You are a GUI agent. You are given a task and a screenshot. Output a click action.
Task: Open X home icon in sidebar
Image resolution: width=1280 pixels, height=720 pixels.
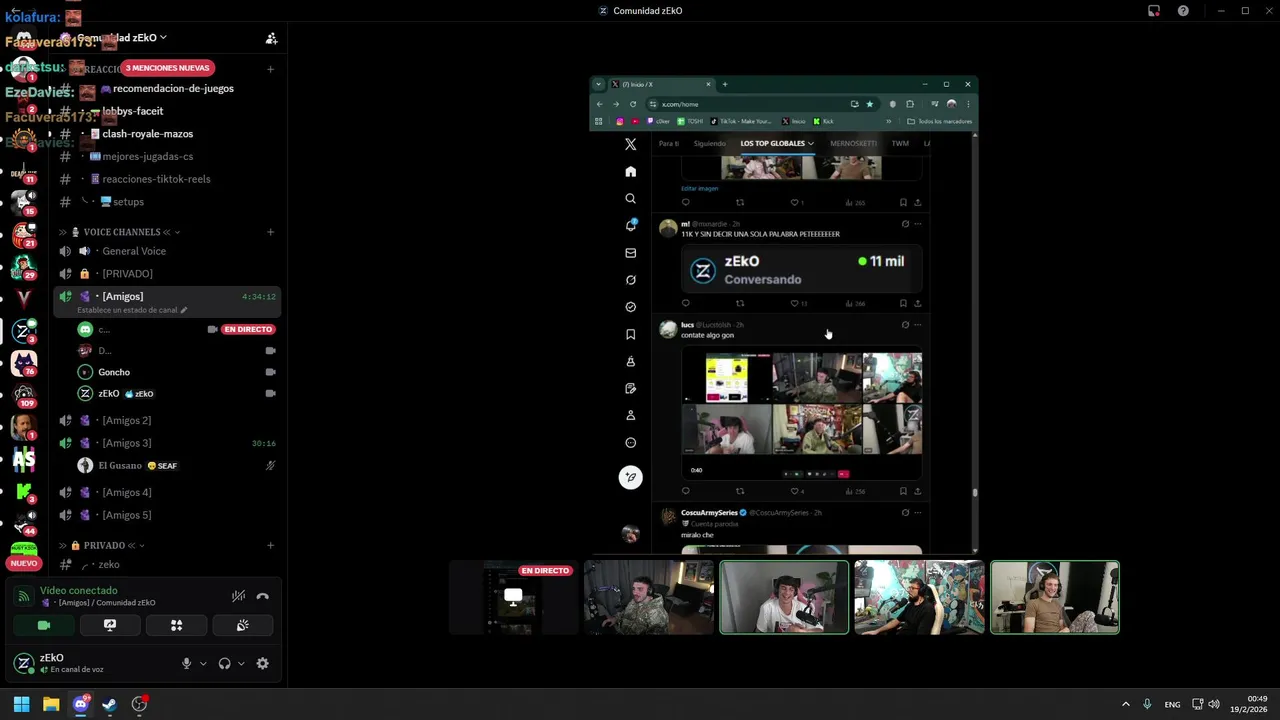pos(630,172)
